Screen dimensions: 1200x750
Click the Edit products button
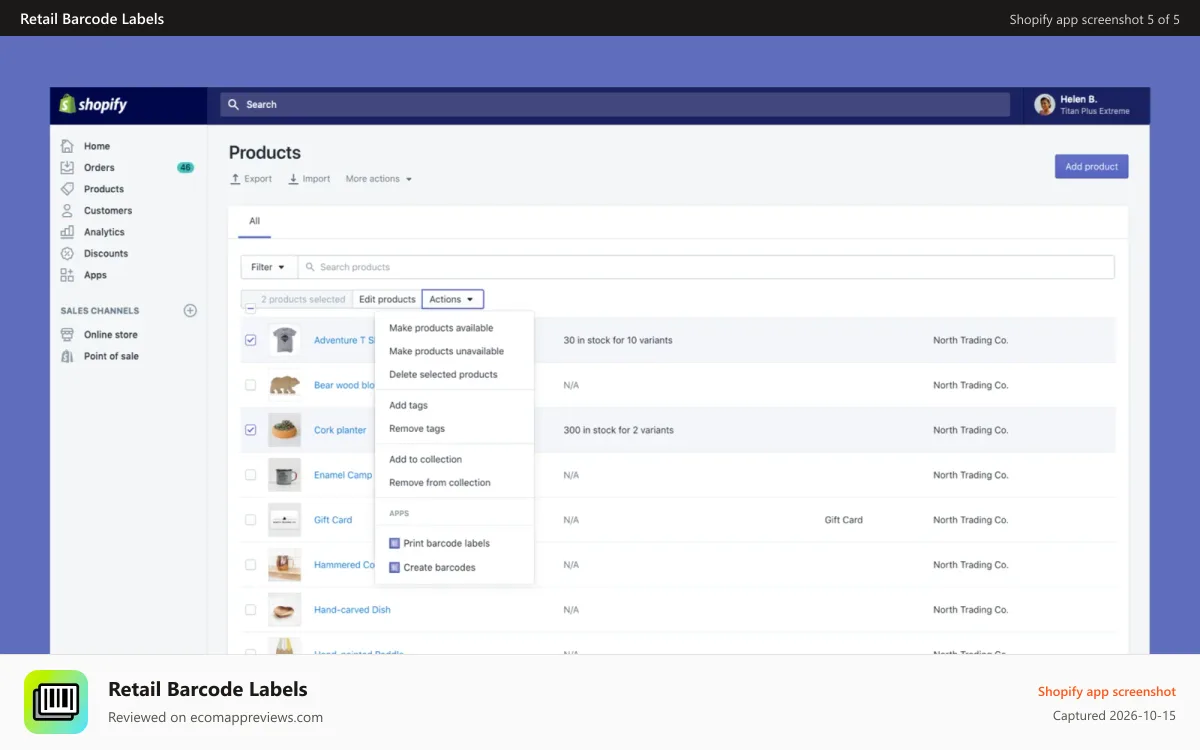[387, 299]
